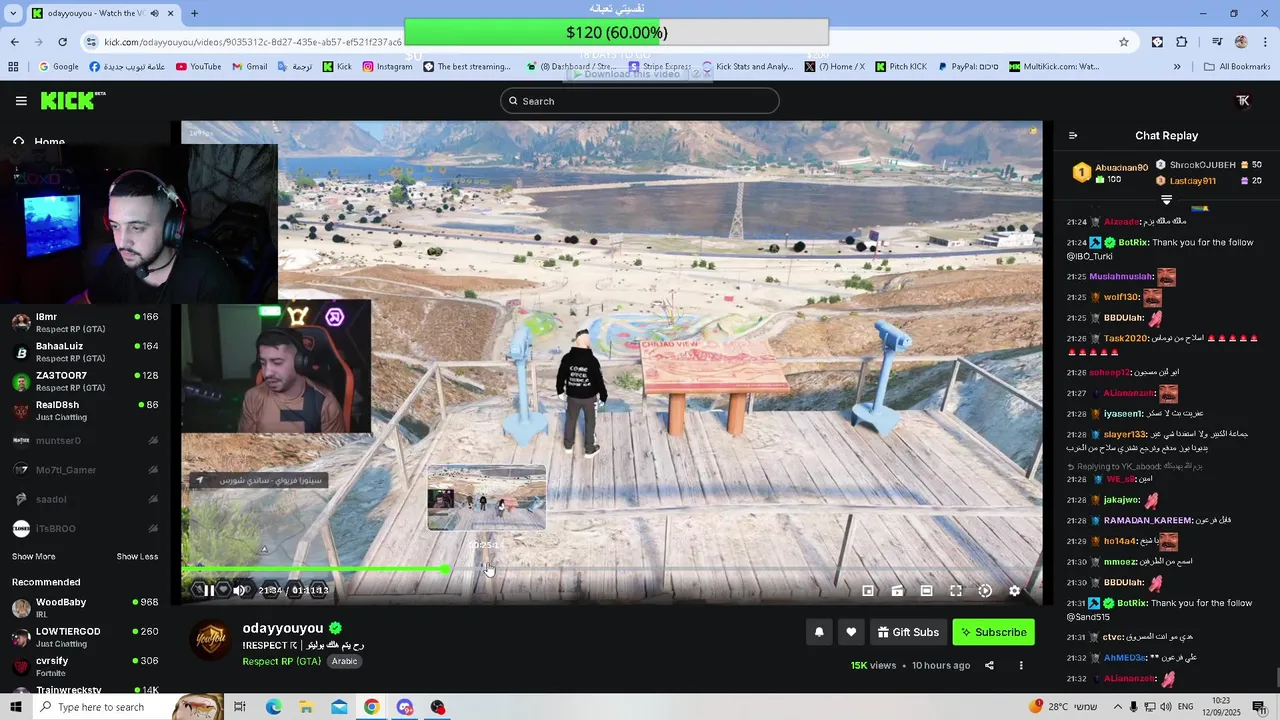Share the video via share icon
The image size is (1280, 720).
989,666
